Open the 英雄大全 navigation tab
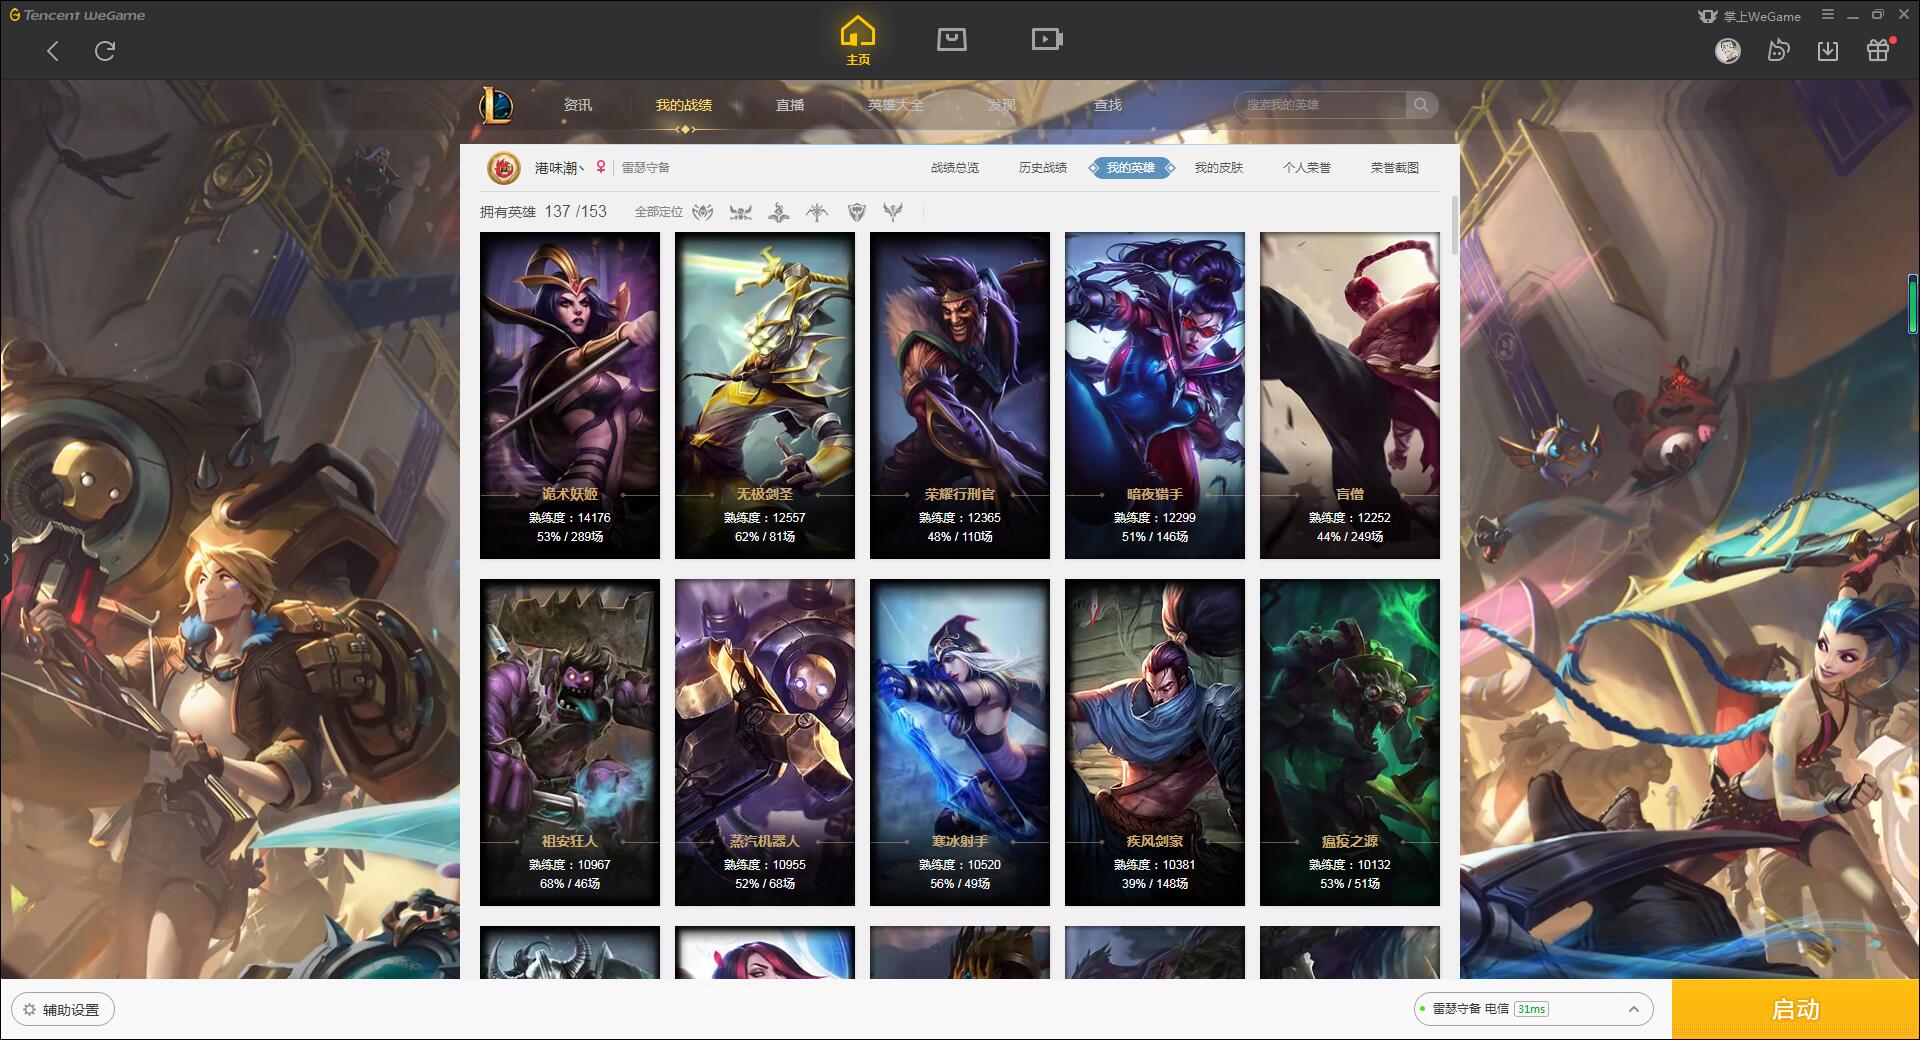This screenshot has height=1040, width=1920. (896, 105)
